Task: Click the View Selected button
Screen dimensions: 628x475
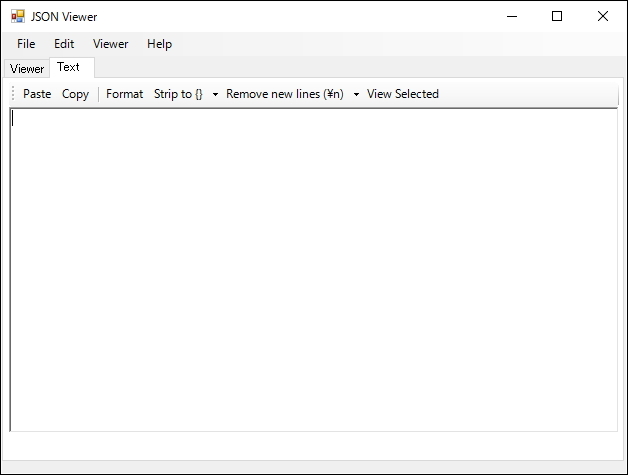Action: 403,94
